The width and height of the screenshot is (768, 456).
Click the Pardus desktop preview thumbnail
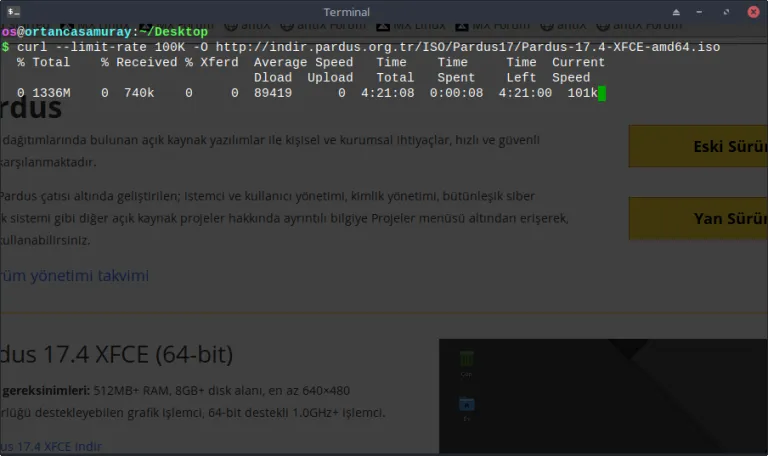(x=603, y=396)
